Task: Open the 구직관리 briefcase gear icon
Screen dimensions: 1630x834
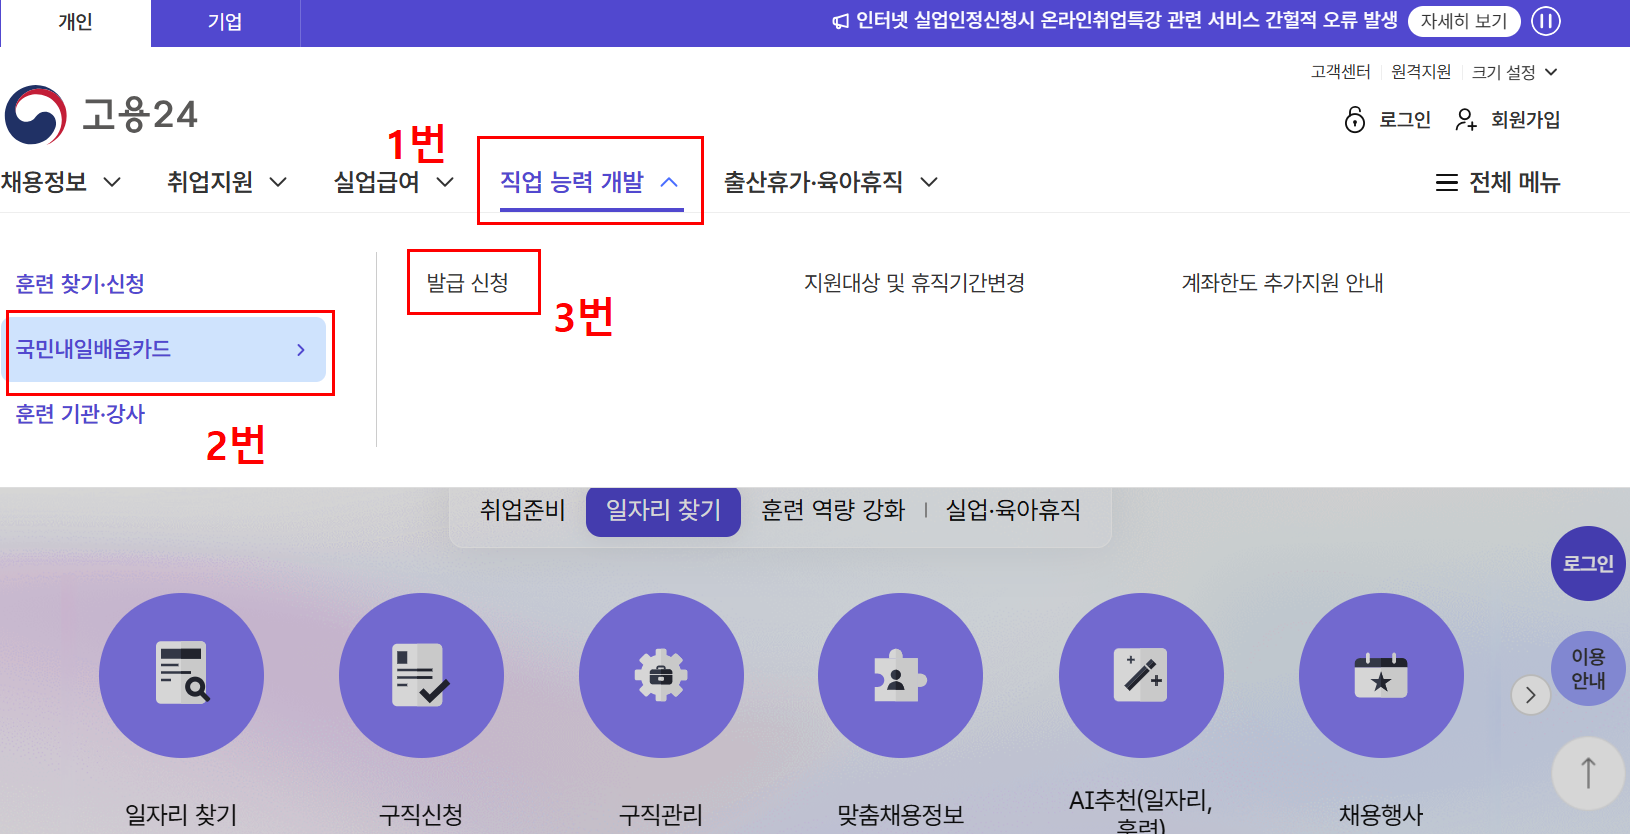Action: coord(661,675)
